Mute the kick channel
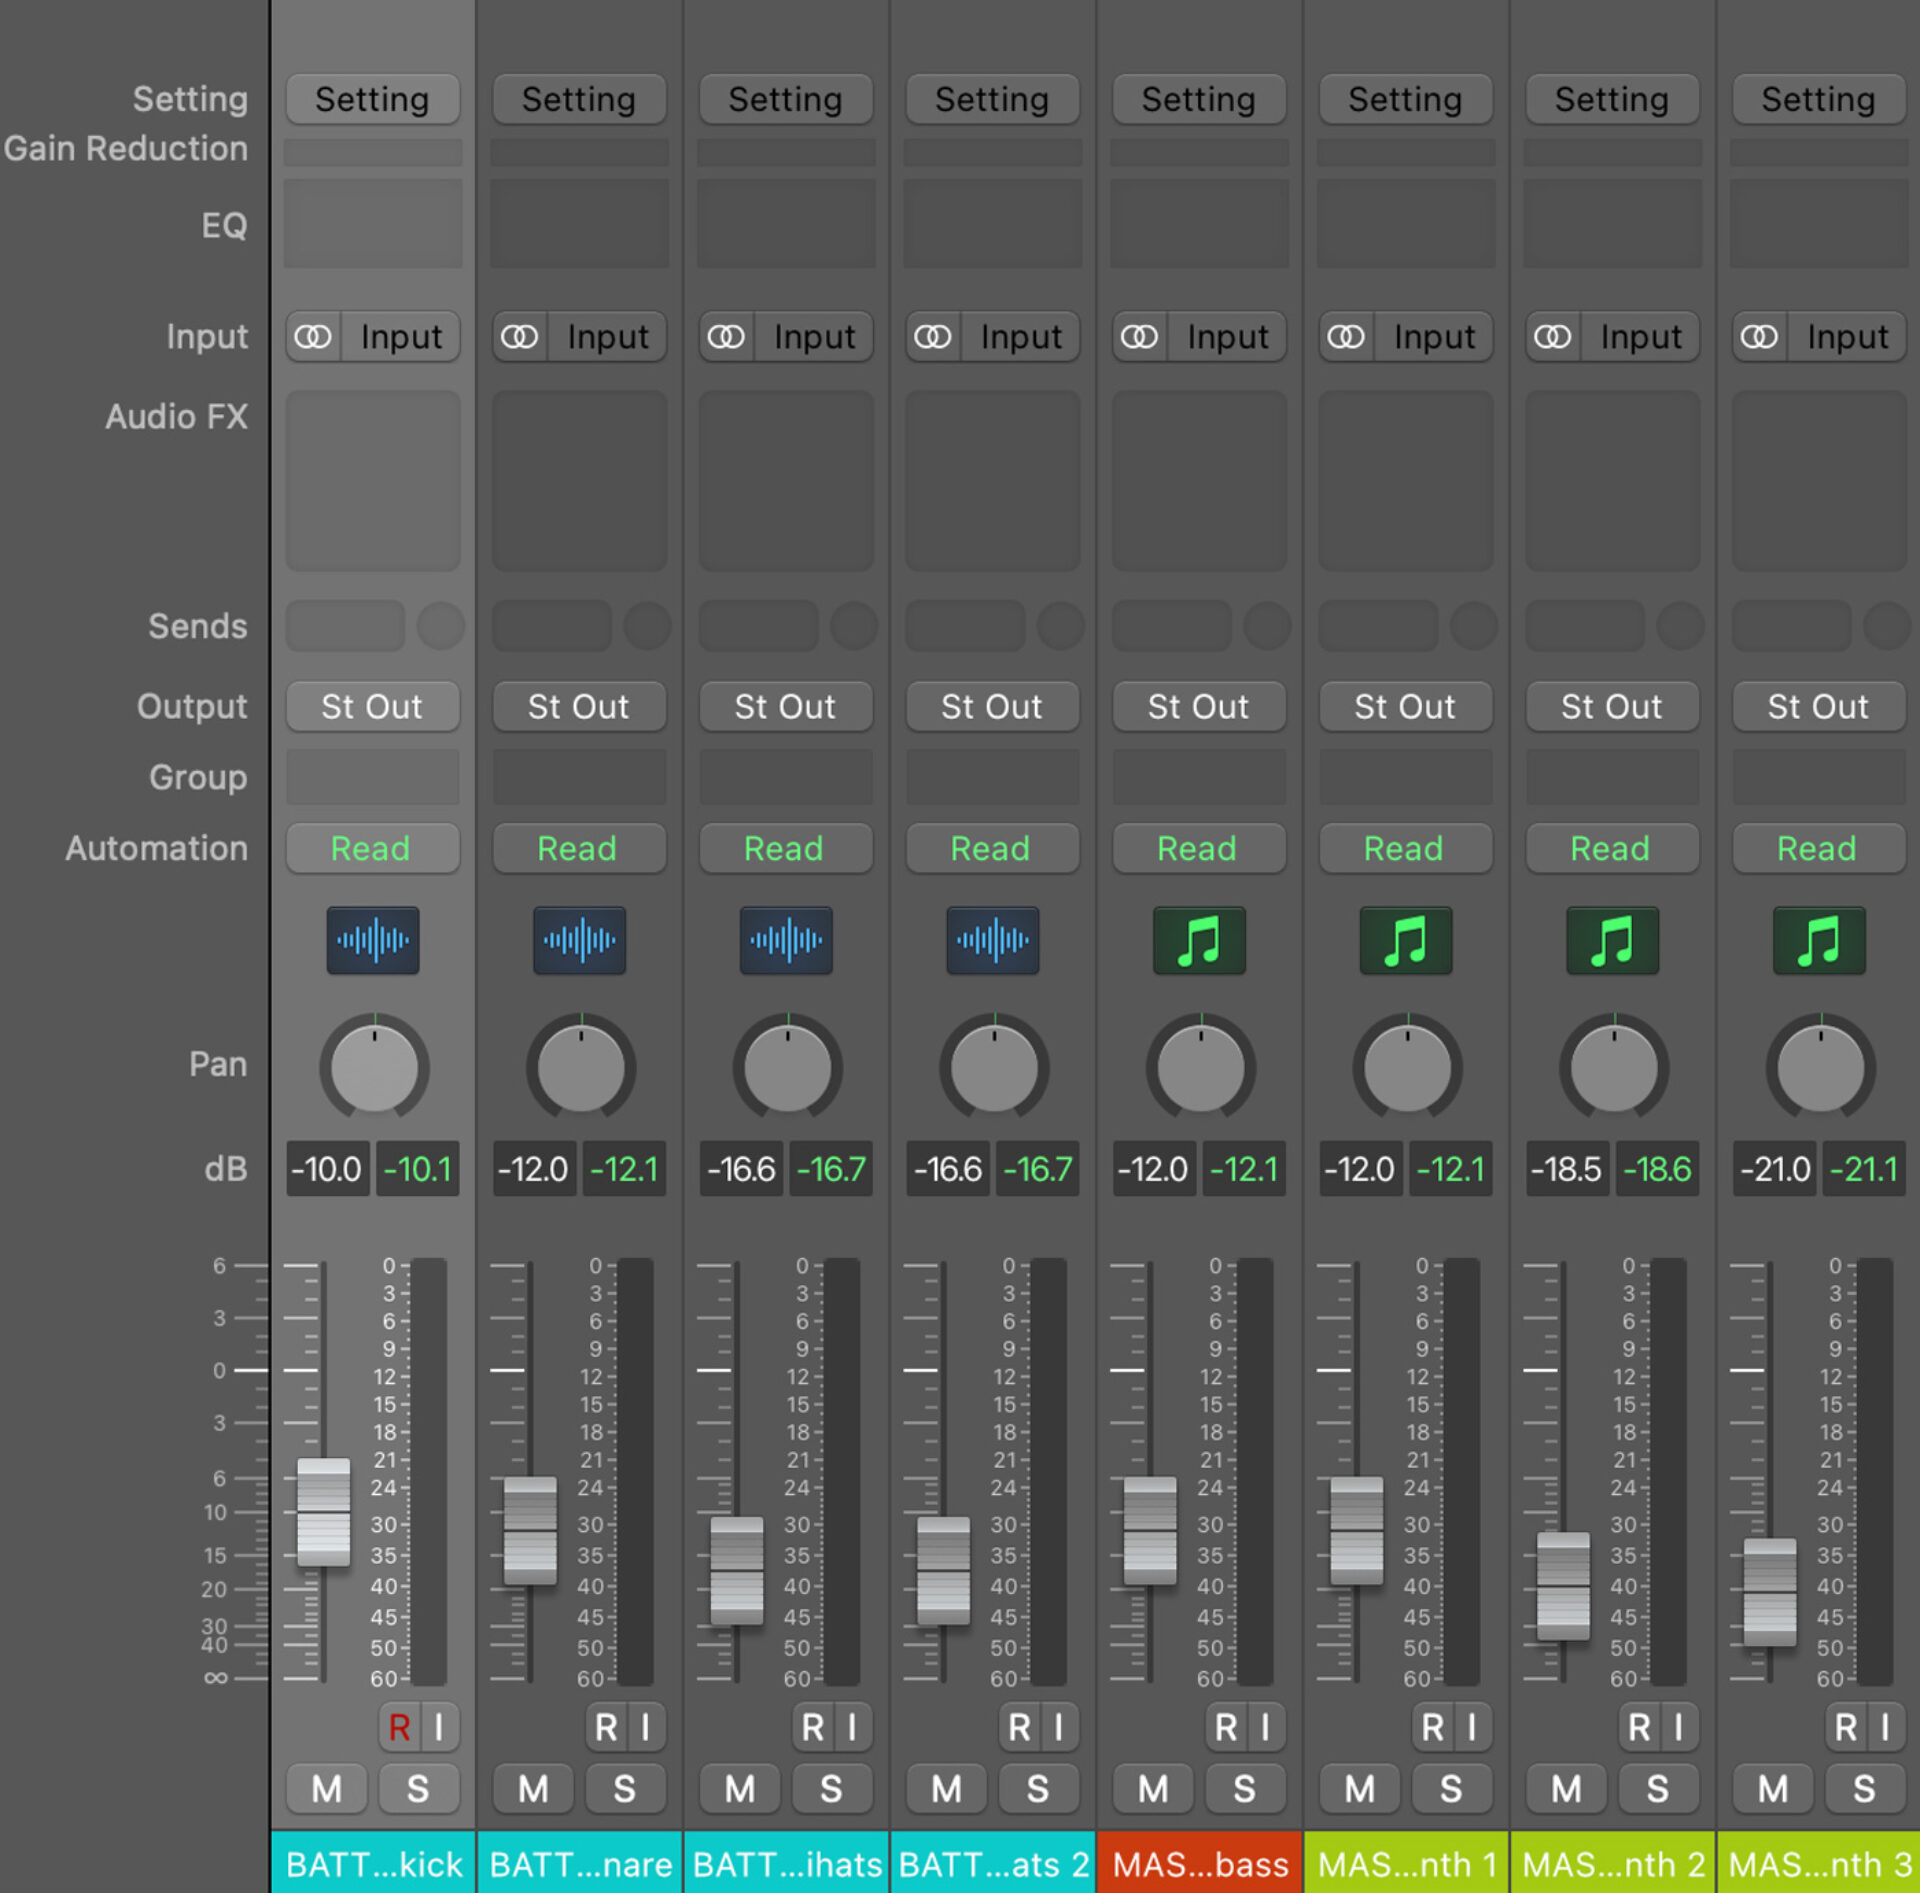The height and width of the screenshot is (1893, 1920). [x=325, y=1788]
